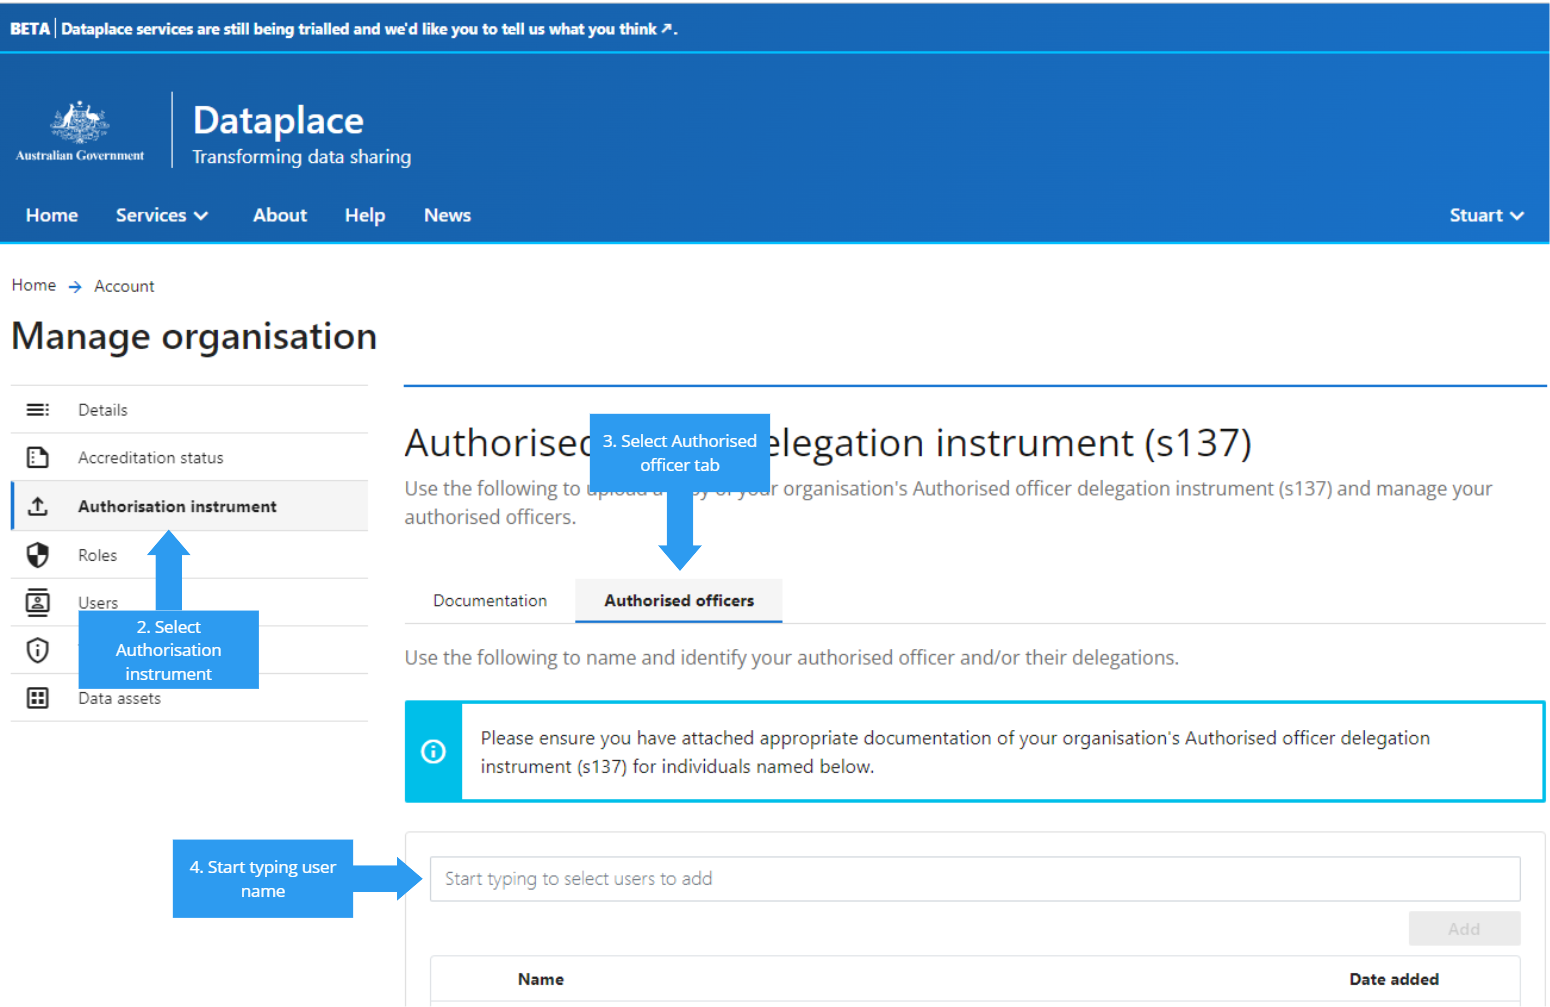Open Users in the sidebar

[190, 602]
